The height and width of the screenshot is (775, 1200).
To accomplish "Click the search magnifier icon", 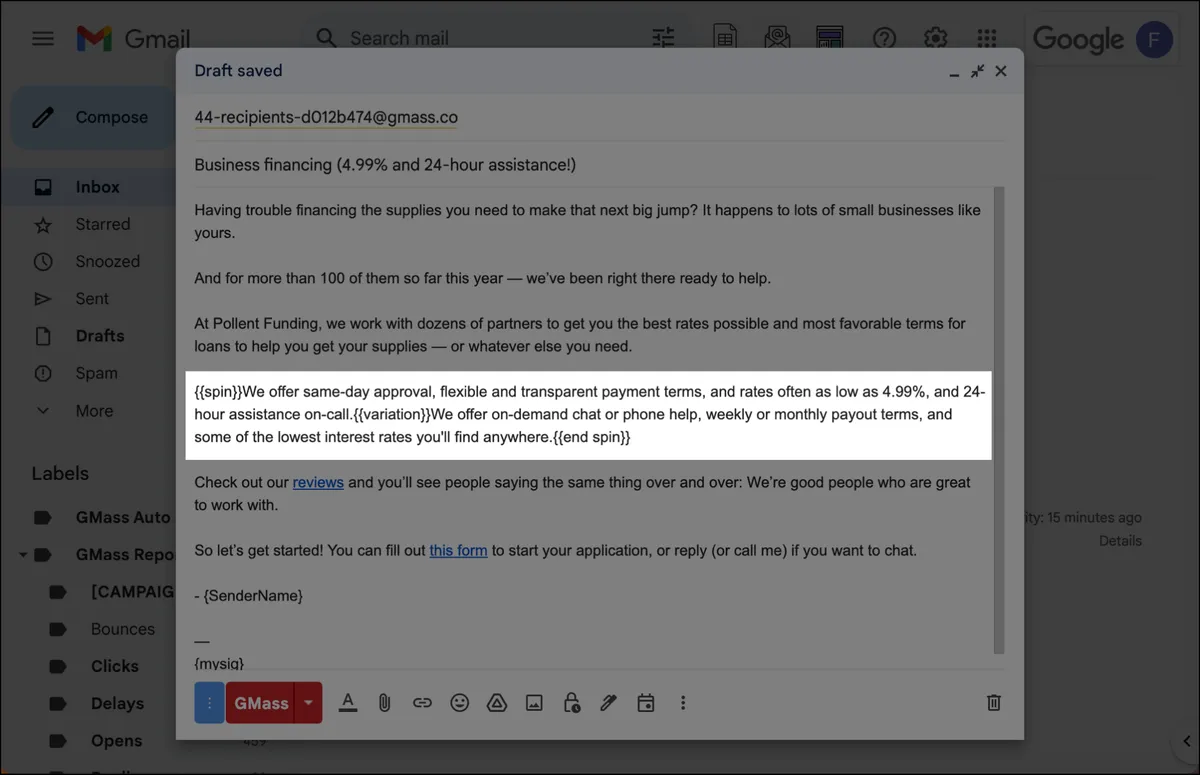I will point(326,38).
